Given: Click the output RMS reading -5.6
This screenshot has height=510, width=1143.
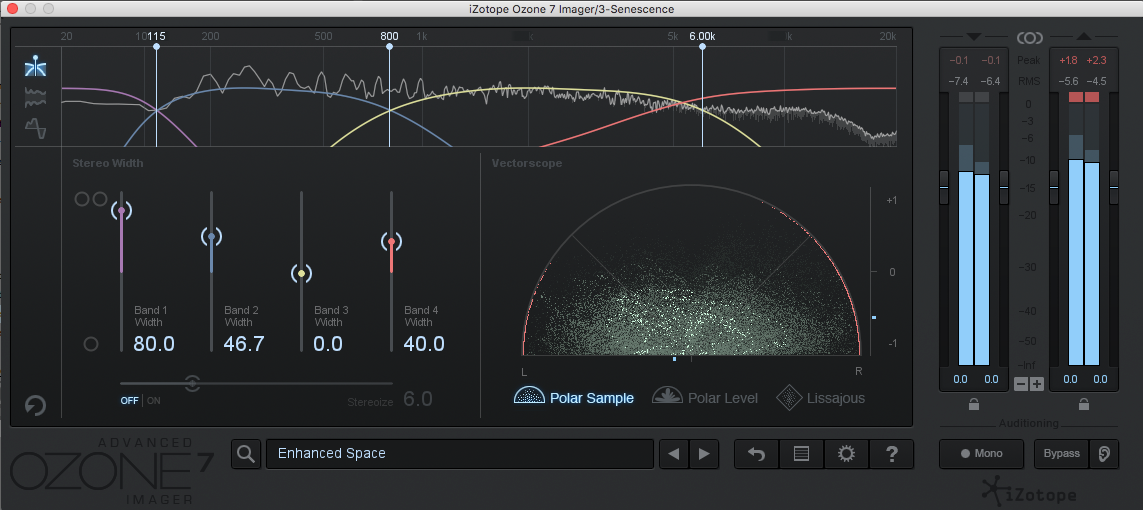Looking at the screenshot, I should 1070,82.
